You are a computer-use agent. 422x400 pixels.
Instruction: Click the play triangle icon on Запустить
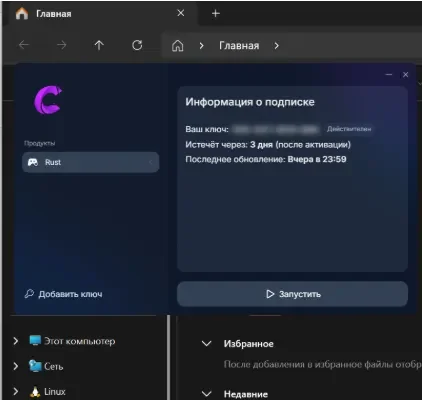click(x=270, y=294)
